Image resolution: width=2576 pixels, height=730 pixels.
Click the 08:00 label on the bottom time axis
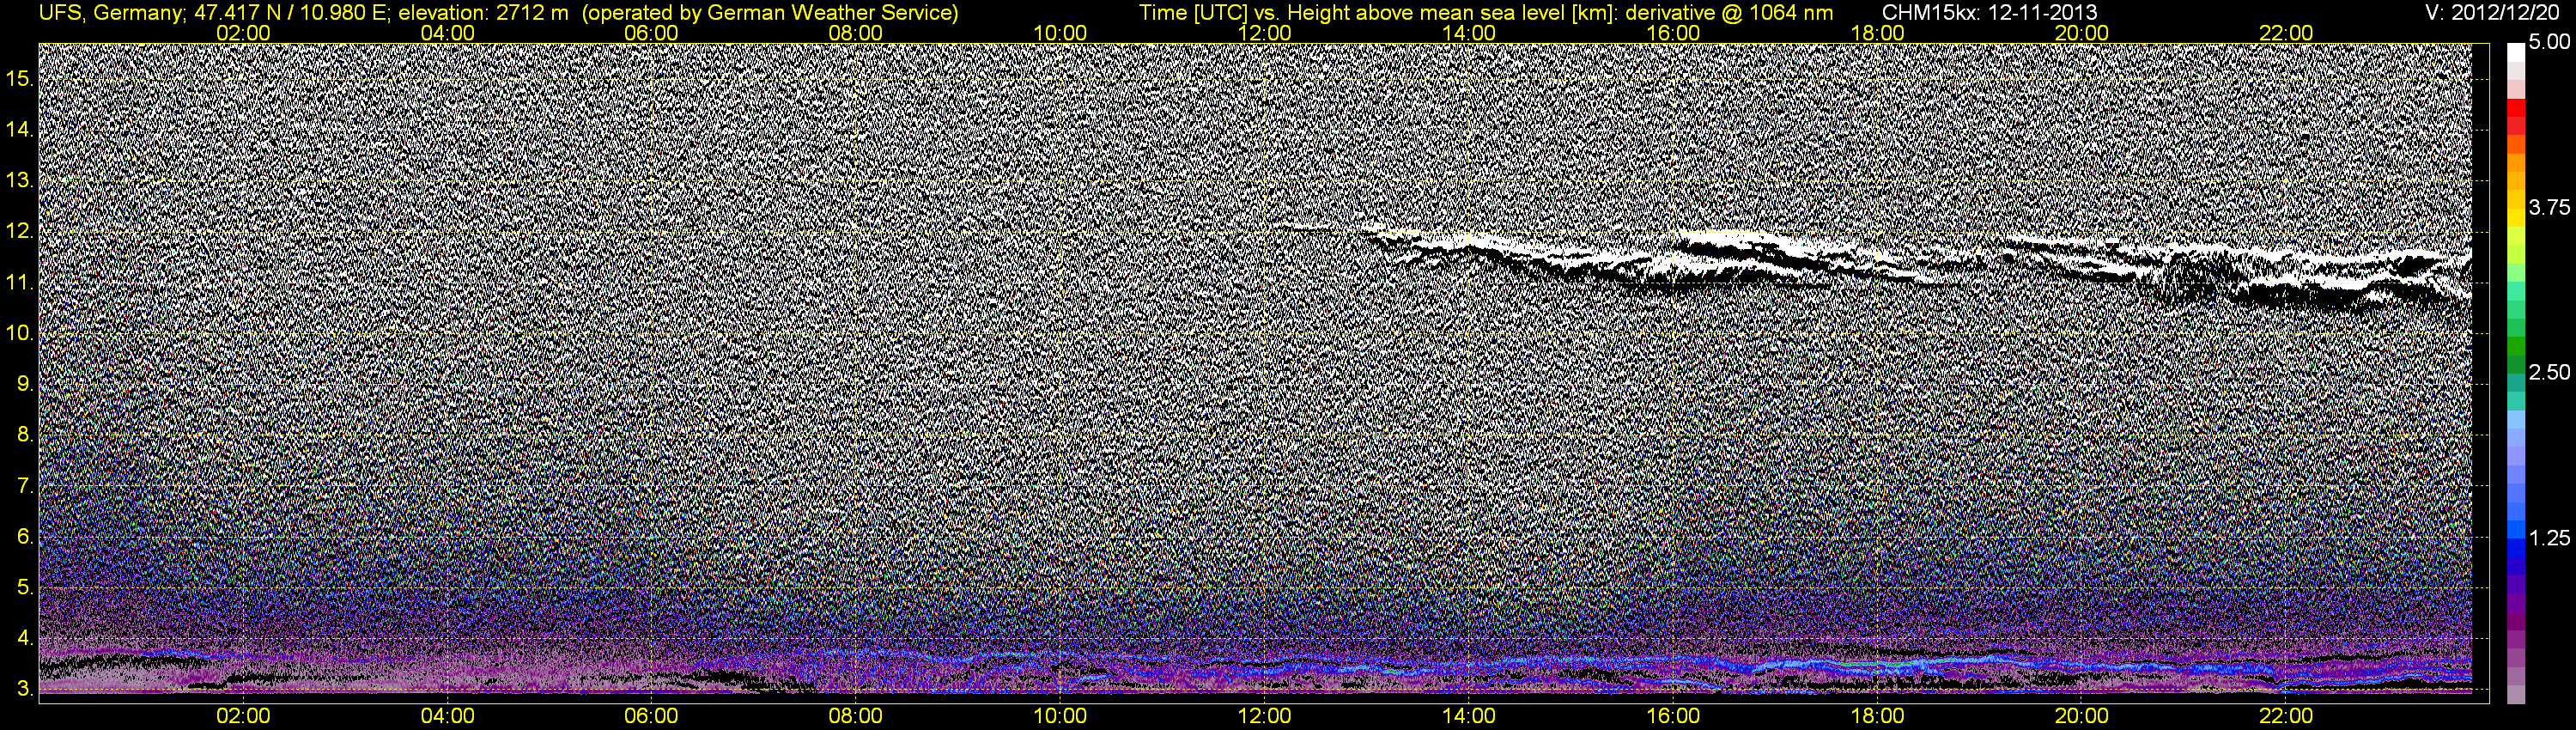(856, 716)
